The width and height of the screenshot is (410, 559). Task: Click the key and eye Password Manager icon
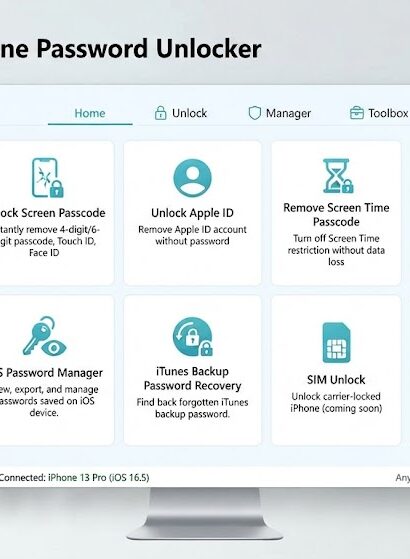click(44, 336)
